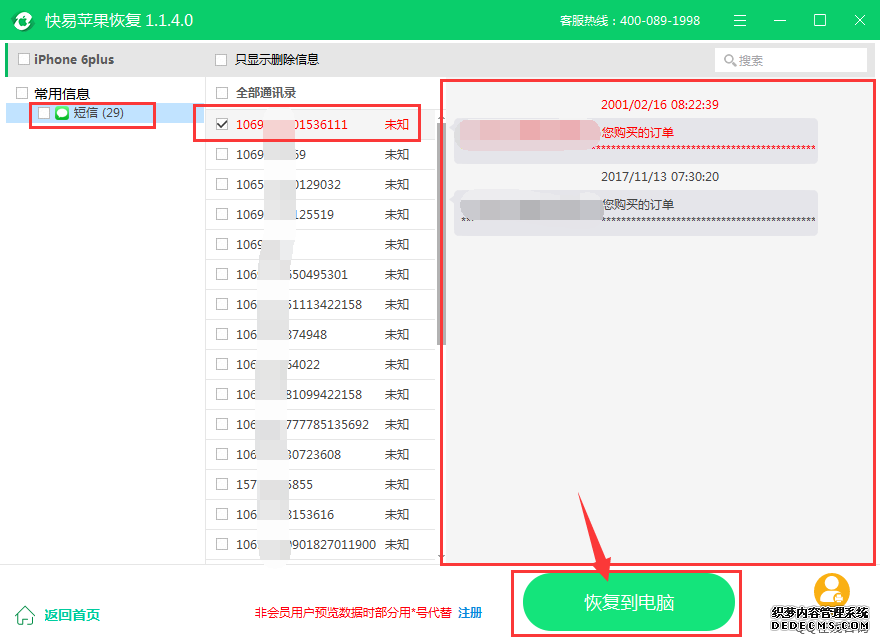Check the contact ending 0129032
Screen dimensions: 880x640
tap(222, 184)
